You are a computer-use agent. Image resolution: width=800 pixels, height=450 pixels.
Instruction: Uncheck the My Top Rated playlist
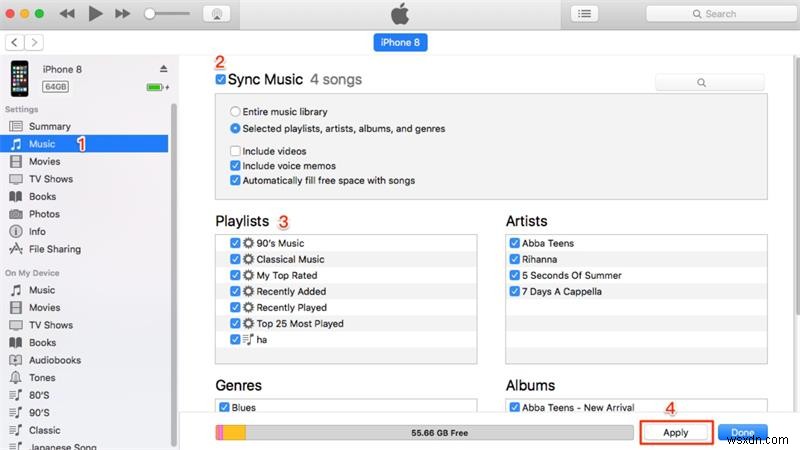235,275
